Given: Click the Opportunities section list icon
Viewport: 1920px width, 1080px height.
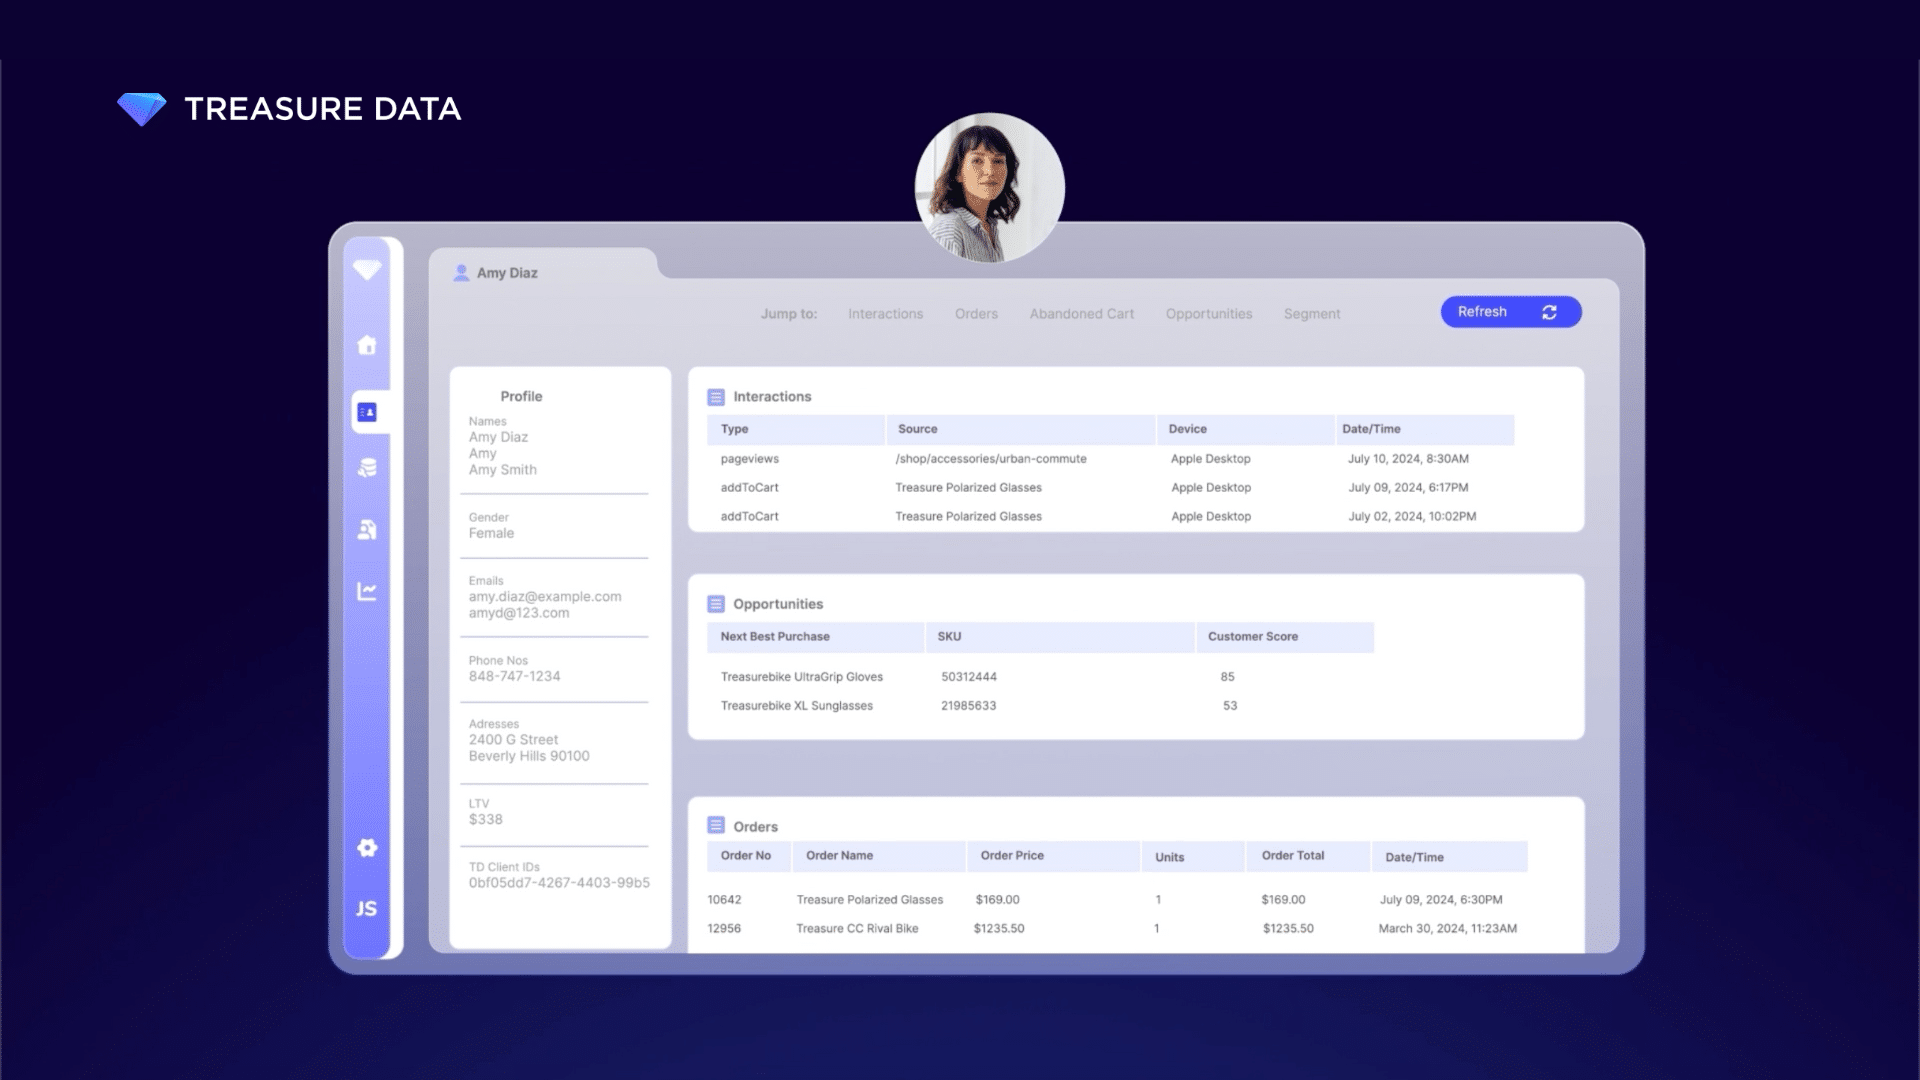Looking at the screenshot, I should point(716,604).
